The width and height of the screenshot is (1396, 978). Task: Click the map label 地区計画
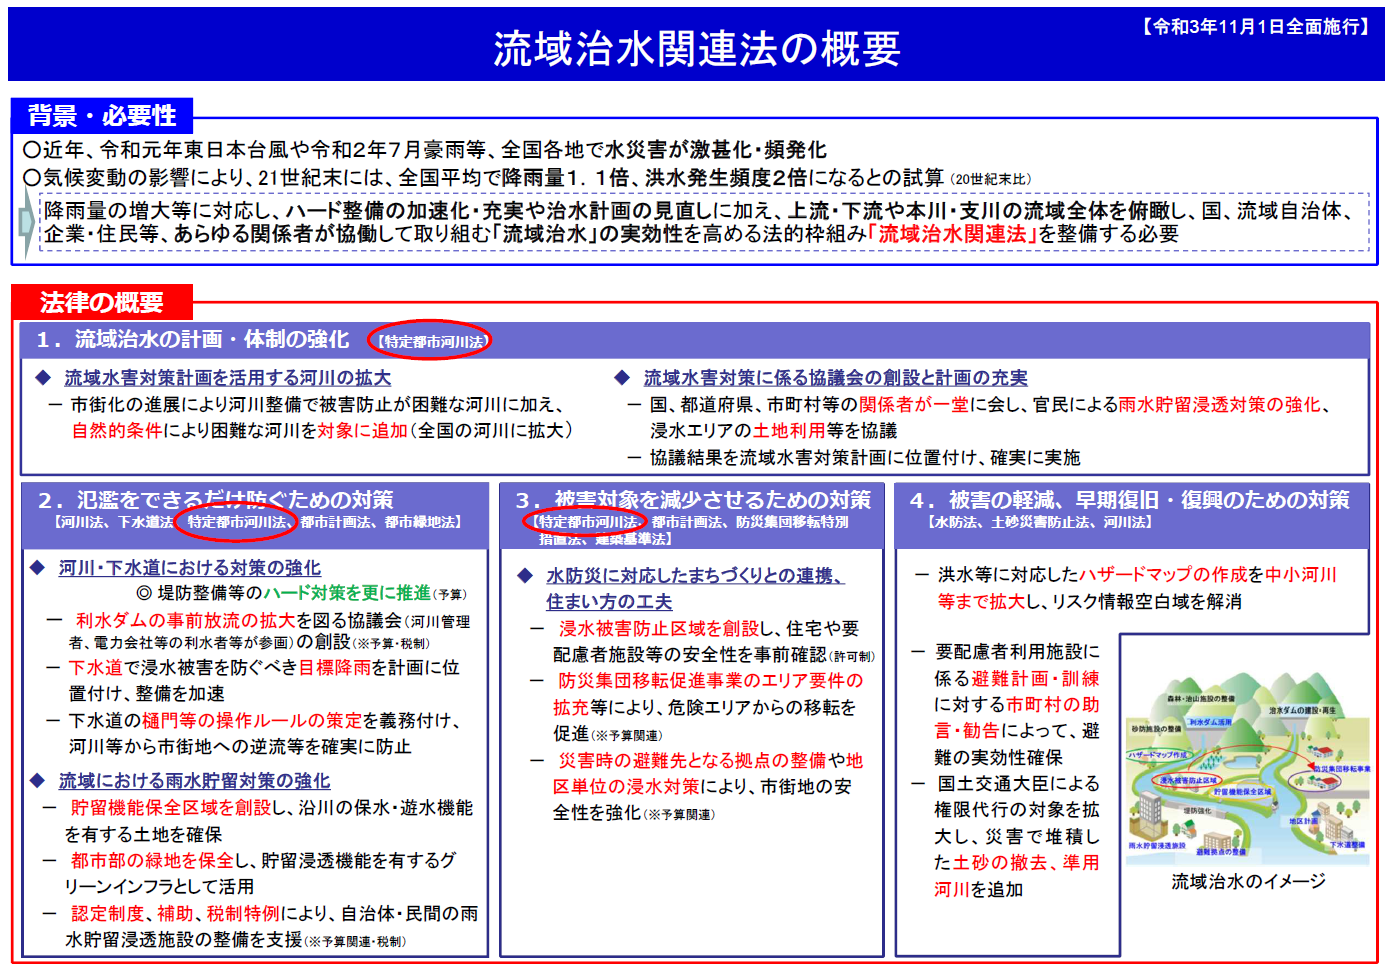[x=1303, y=821]
